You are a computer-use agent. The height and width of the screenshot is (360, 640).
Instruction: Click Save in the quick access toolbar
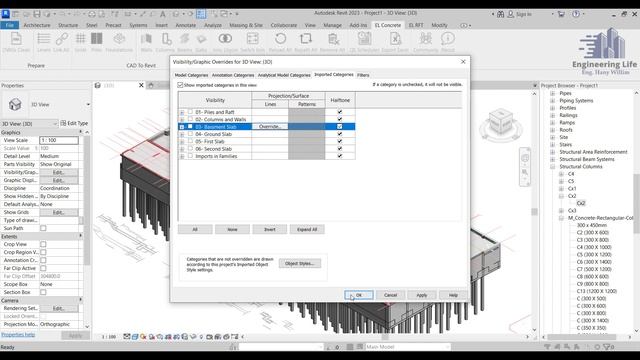click(x=37, y=14)
